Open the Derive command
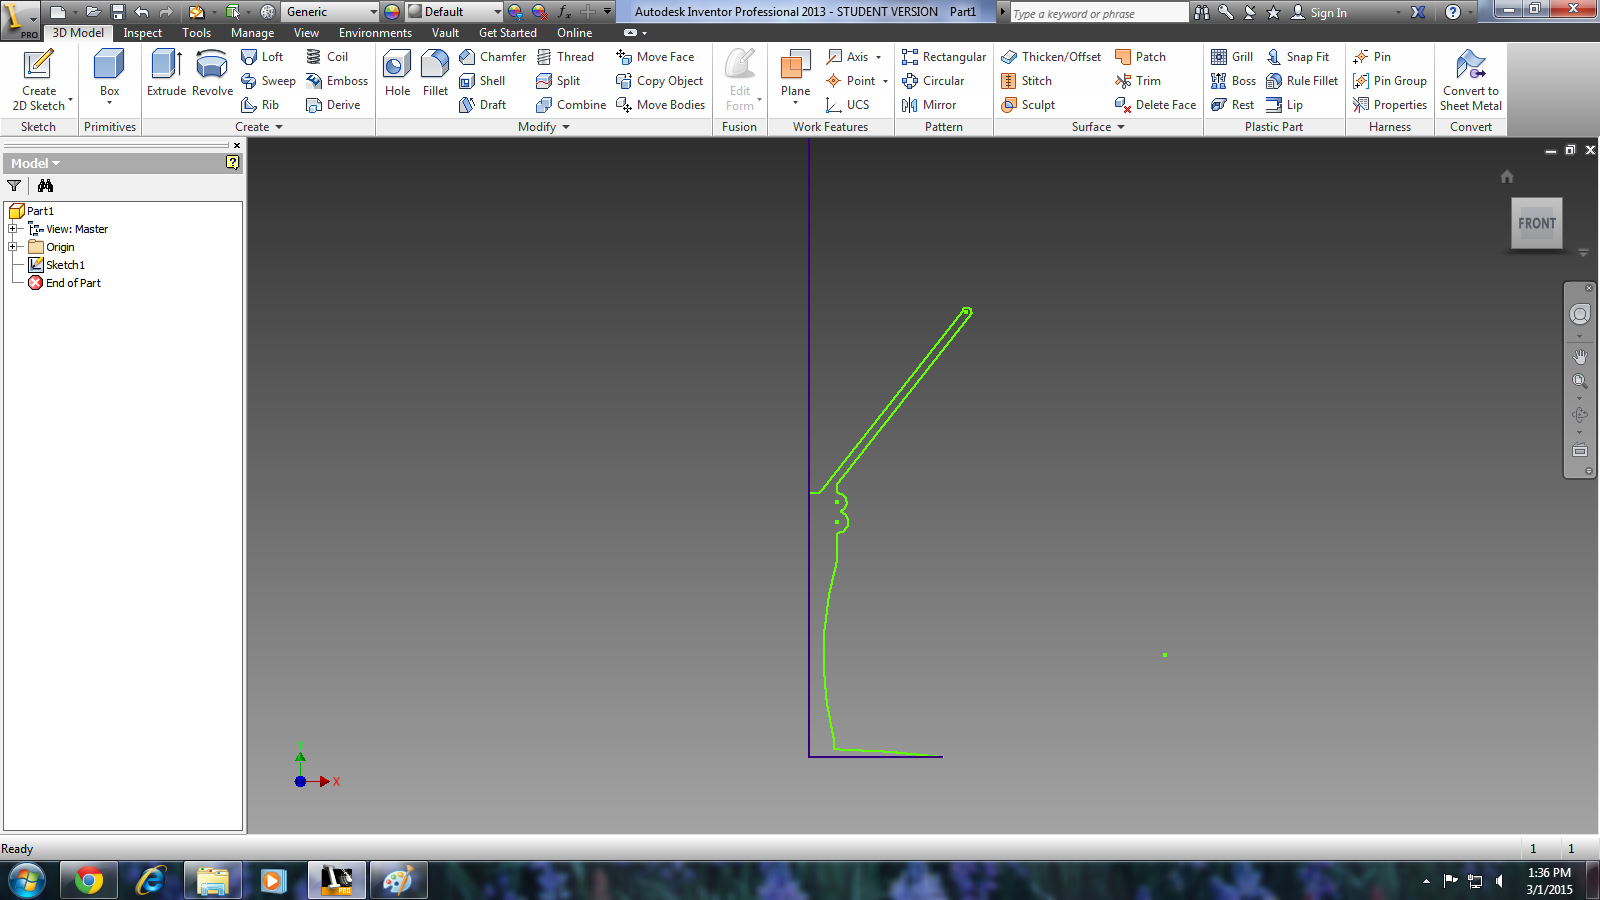The image size is (1600, 900). (x=333, y=105)
